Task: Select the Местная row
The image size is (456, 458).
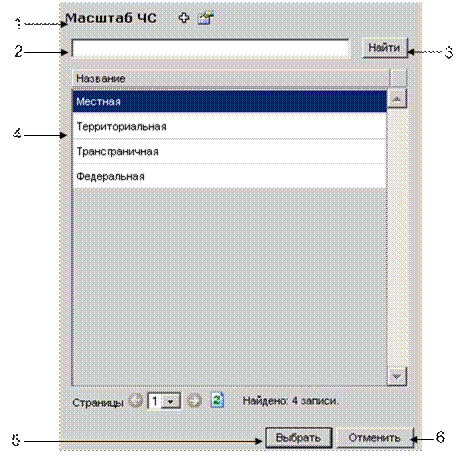Action: coord(229,101)
